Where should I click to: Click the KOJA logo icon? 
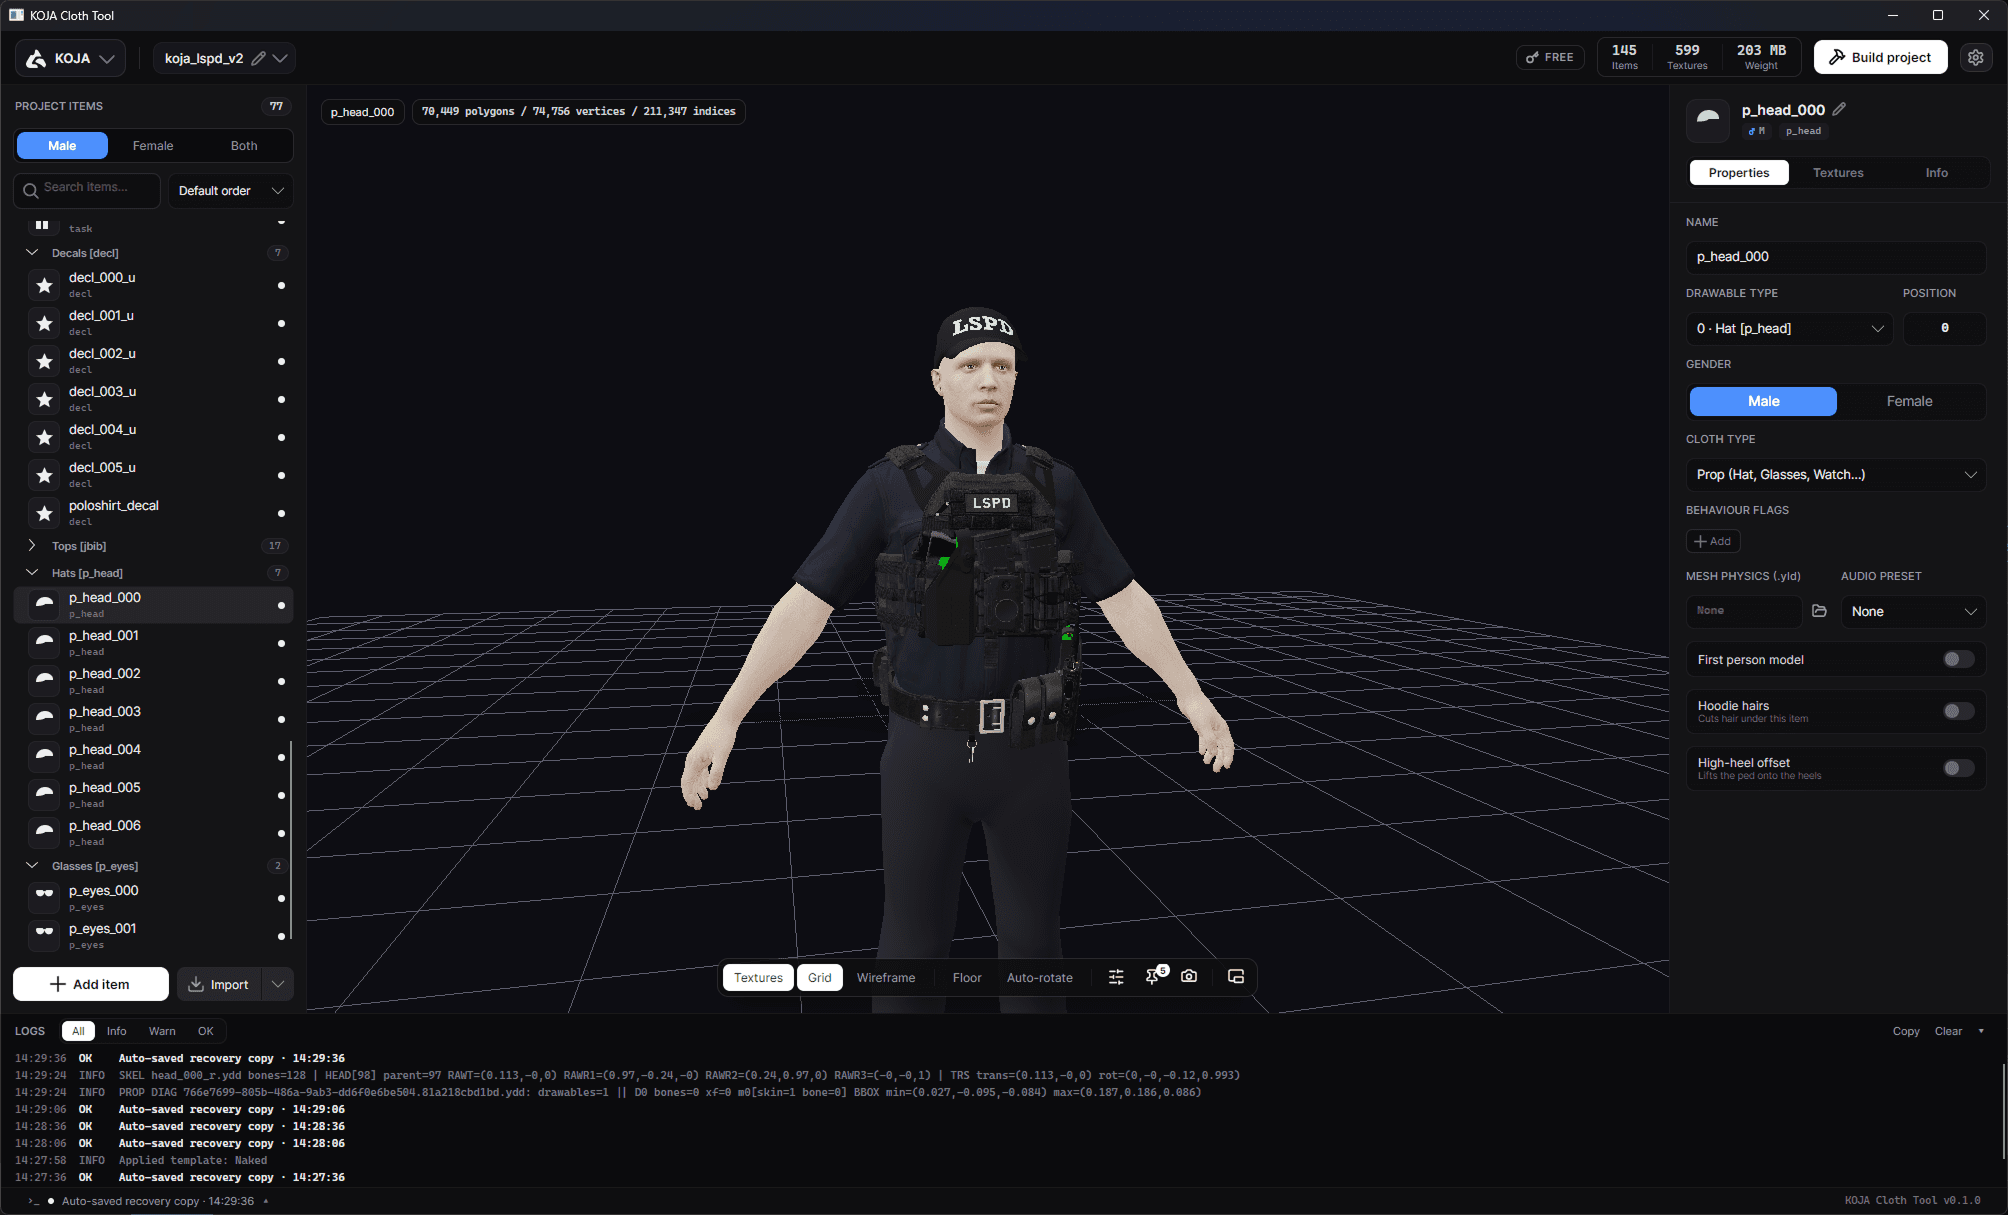coord(36,58)
